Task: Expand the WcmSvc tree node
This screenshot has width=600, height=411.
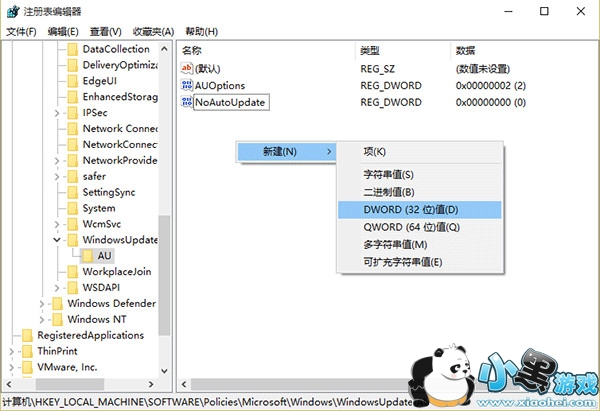Action: [x=57, y=224]
